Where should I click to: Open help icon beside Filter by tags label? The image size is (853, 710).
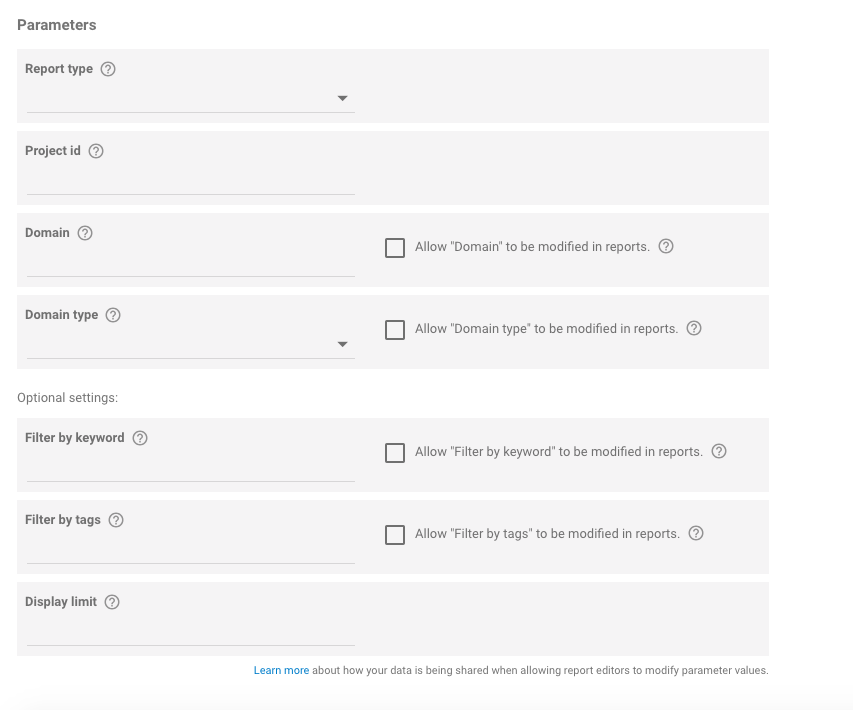116,520
